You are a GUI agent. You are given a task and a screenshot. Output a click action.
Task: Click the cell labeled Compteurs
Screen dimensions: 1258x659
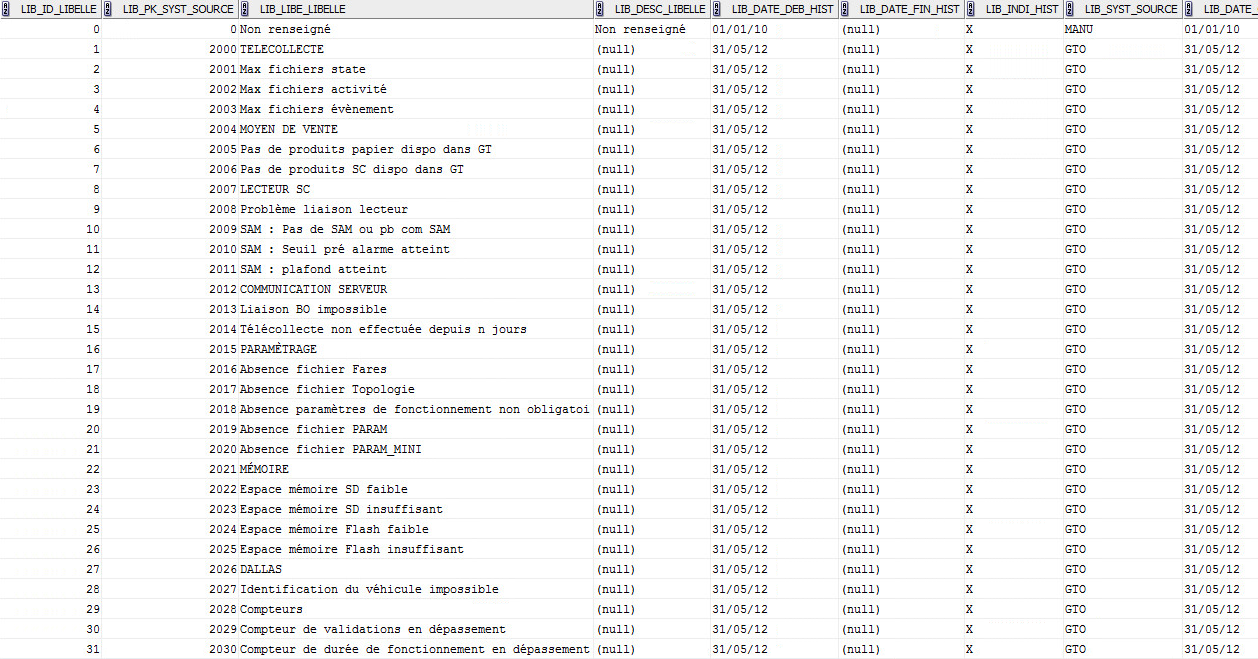click(271, 609)
